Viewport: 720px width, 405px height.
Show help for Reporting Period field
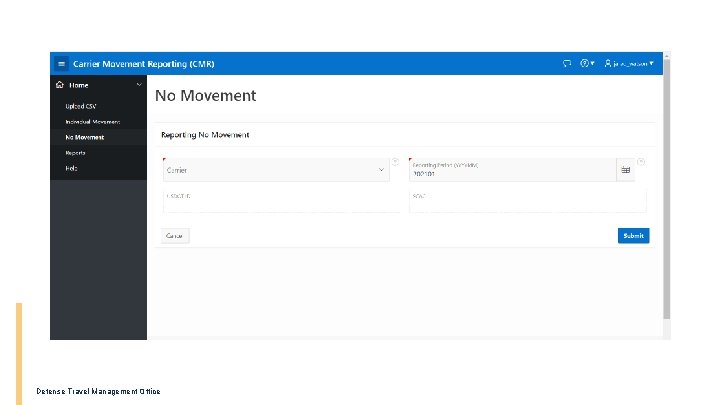[x=641, y=162]
